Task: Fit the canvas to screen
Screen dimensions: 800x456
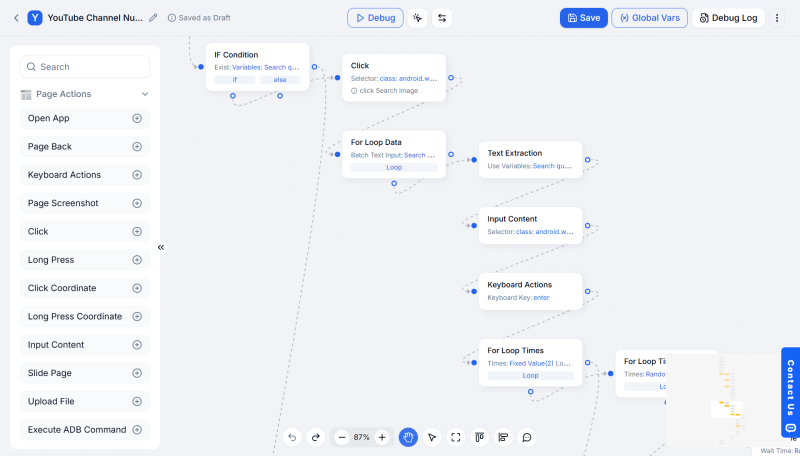Action: pos(456,437)
